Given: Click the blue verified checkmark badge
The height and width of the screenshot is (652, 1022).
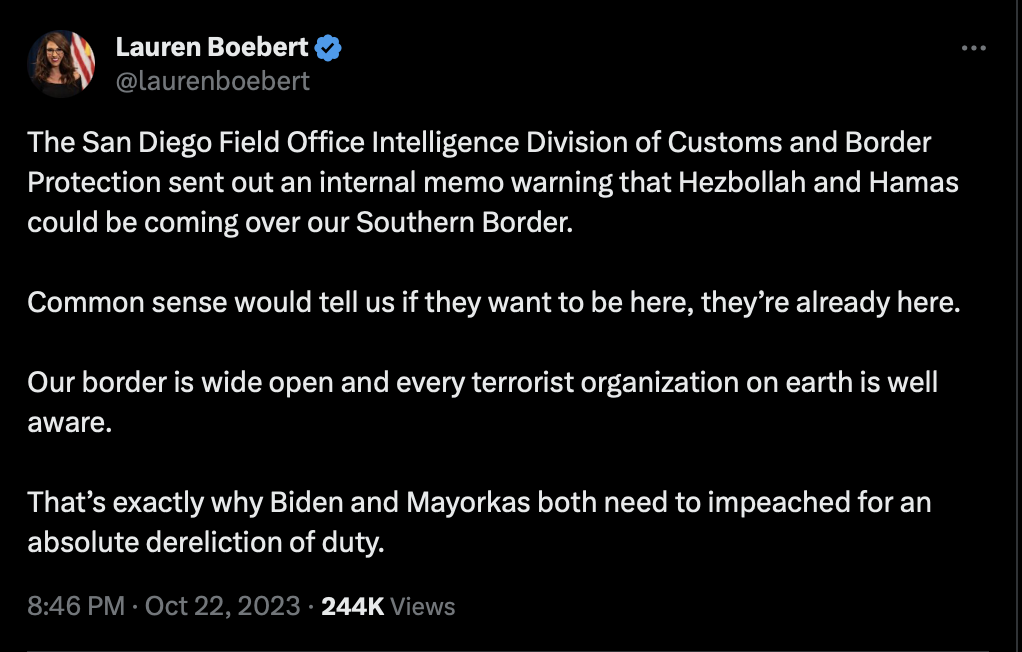Looking at the screenshot, I should (329, 47).
